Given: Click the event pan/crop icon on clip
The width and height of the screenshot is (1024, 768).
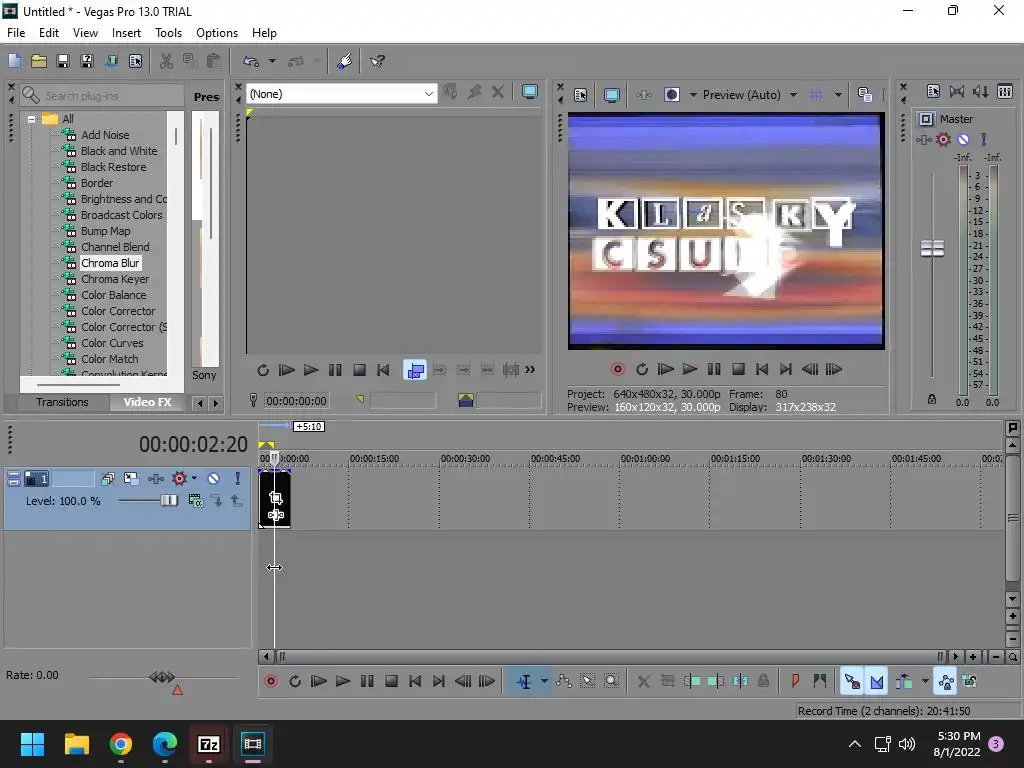Looking at the screenshot, I should point(276,498).
